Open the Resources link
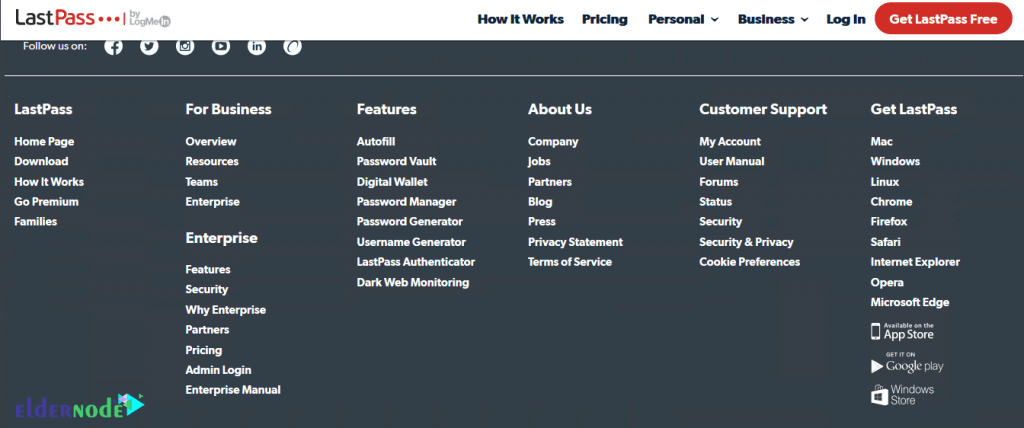This screenshot has height=428, width=1024. [x=212, y=161]
